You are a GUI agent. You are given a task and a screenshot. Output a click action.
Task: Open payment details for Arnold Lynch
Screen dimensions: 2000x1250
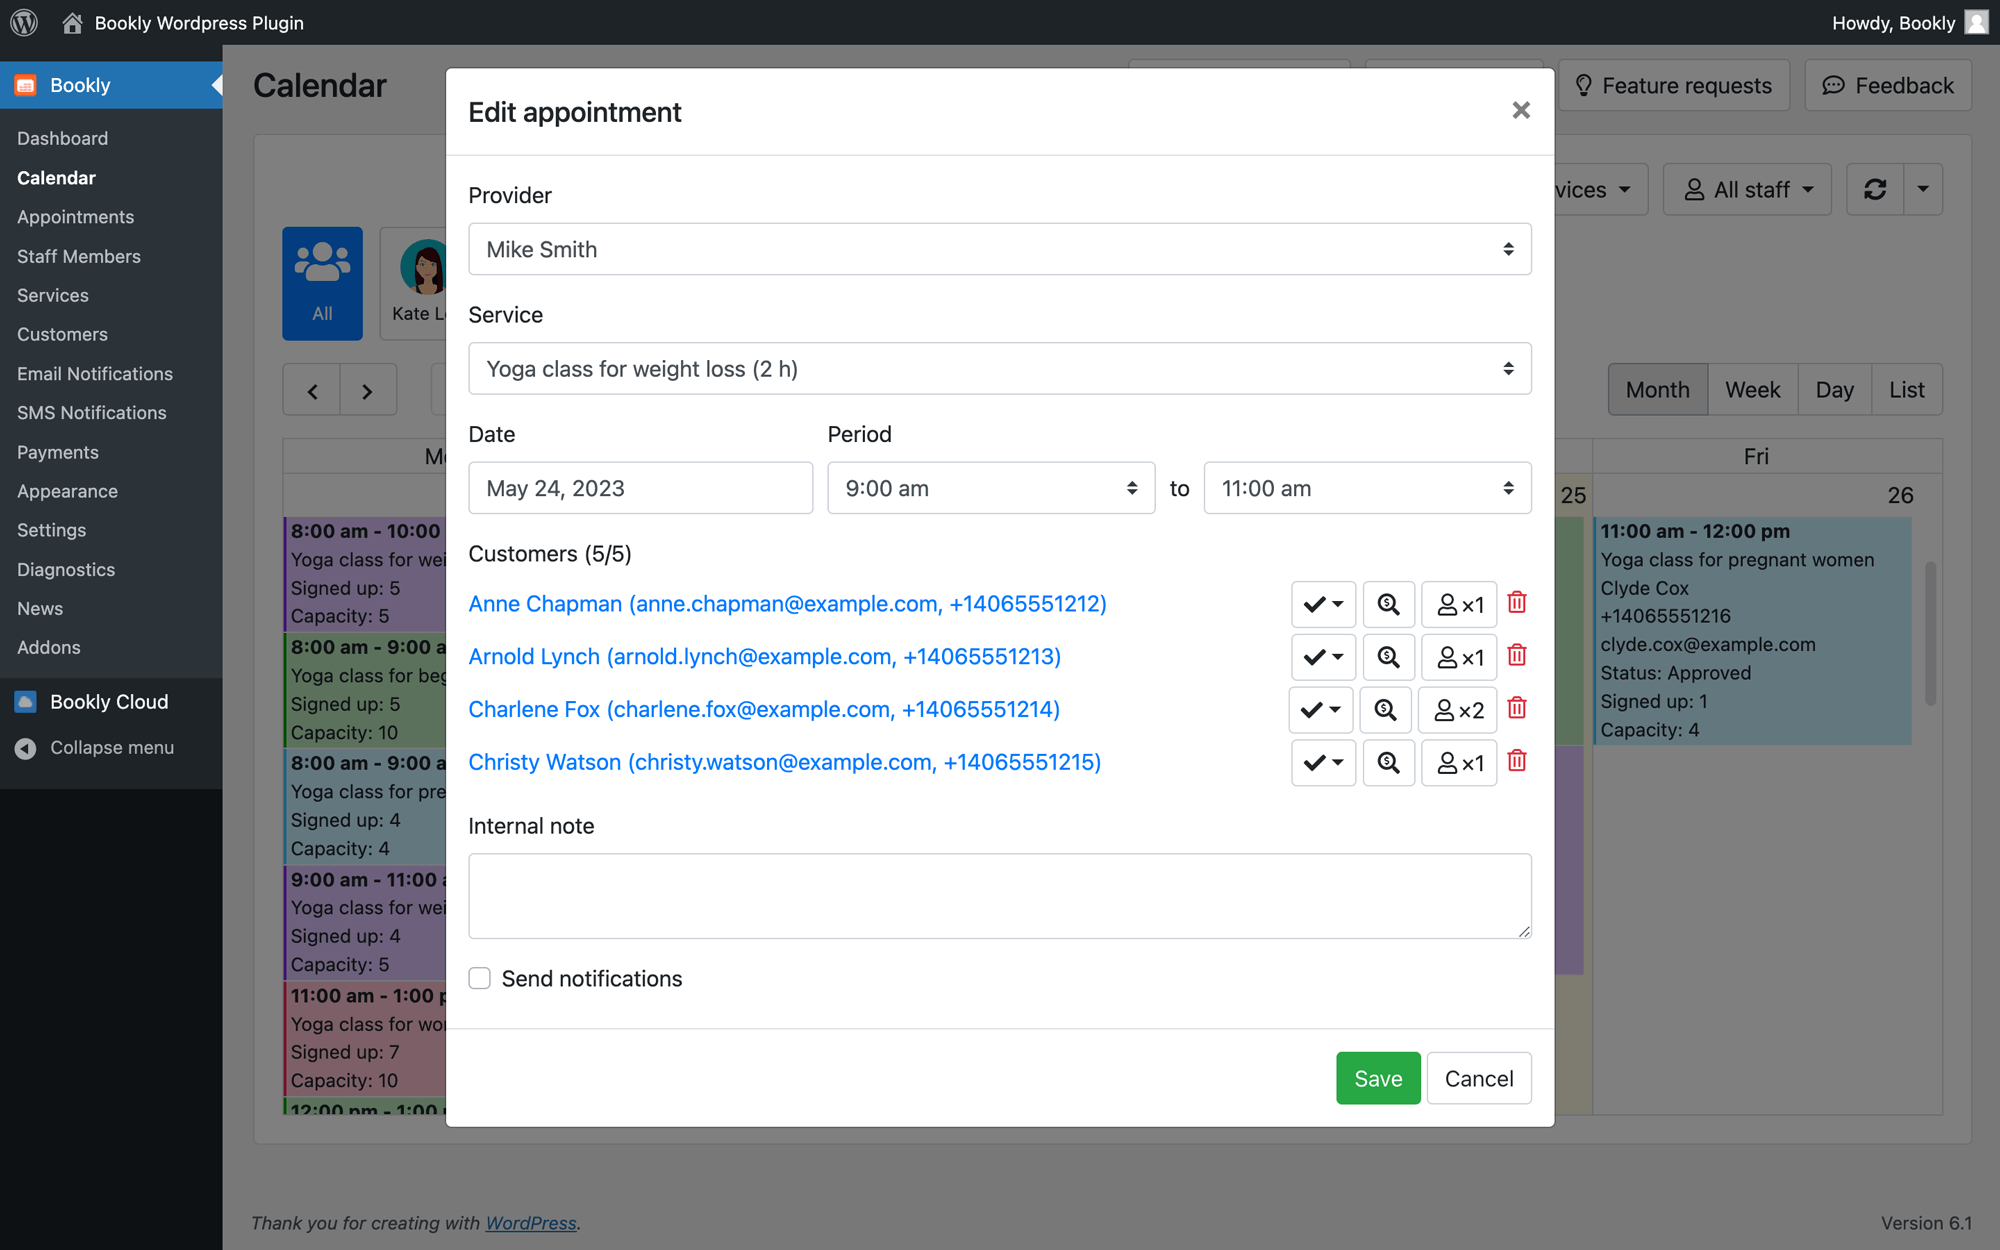pyautogui.click(x=1388, y=657)
